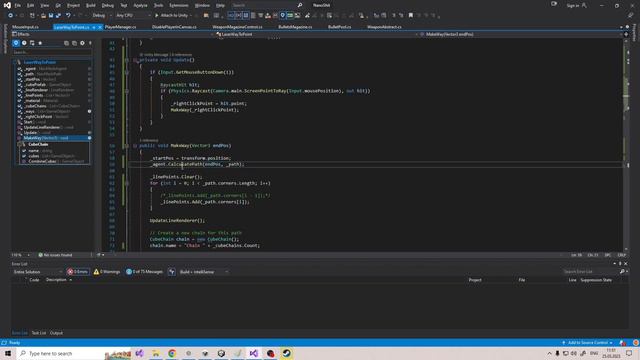Click the settings gear icon in left panel toolbar

pyautogui.click(x=82, y=43)
